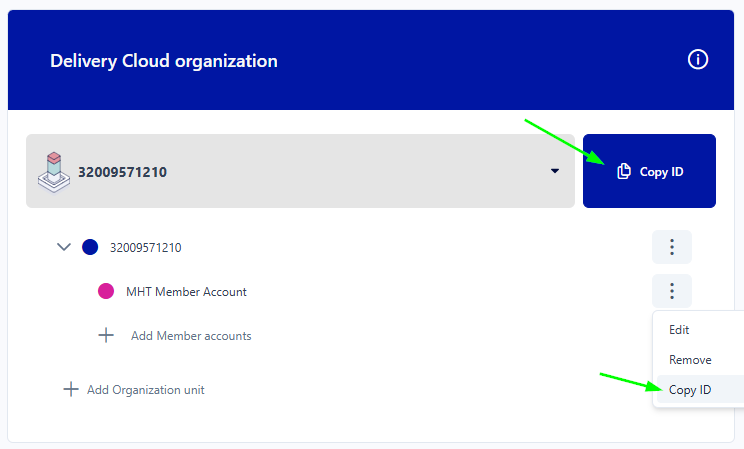Open the organization selector dropdown arrow

point(555,172)
